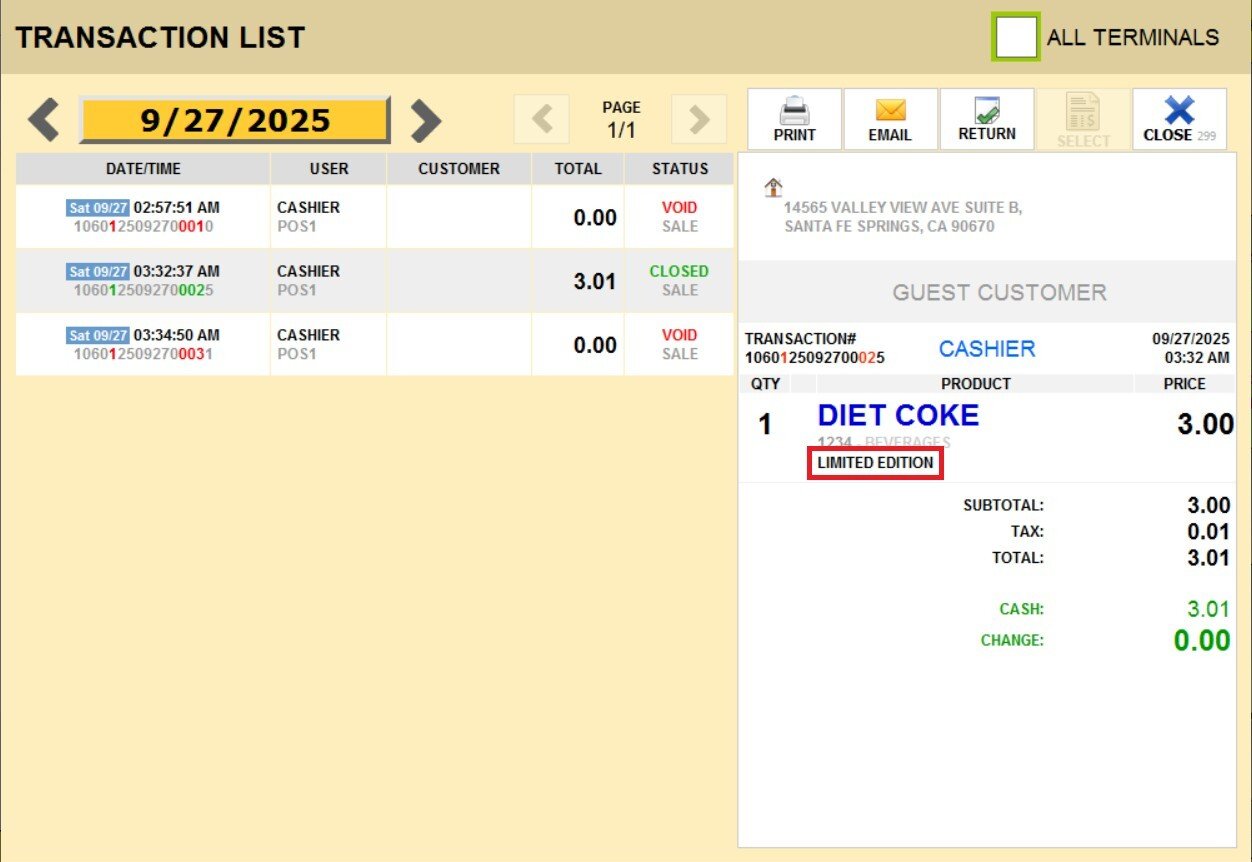Click the Email envelope icon
The image size is (1252, 862).
click(x=890, y=111)
